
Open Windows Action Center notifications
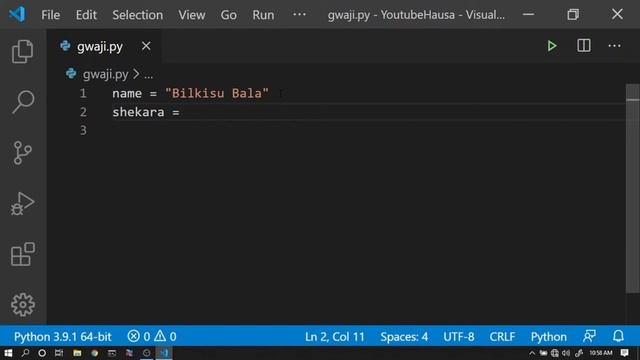(x=625, y=353)
